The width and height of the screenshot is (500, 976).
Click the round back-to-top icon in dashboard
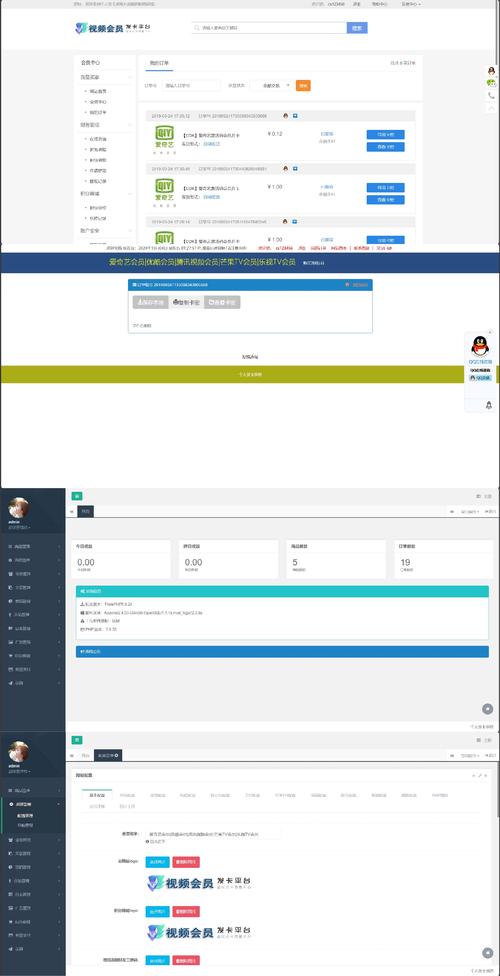coord(488,709)
